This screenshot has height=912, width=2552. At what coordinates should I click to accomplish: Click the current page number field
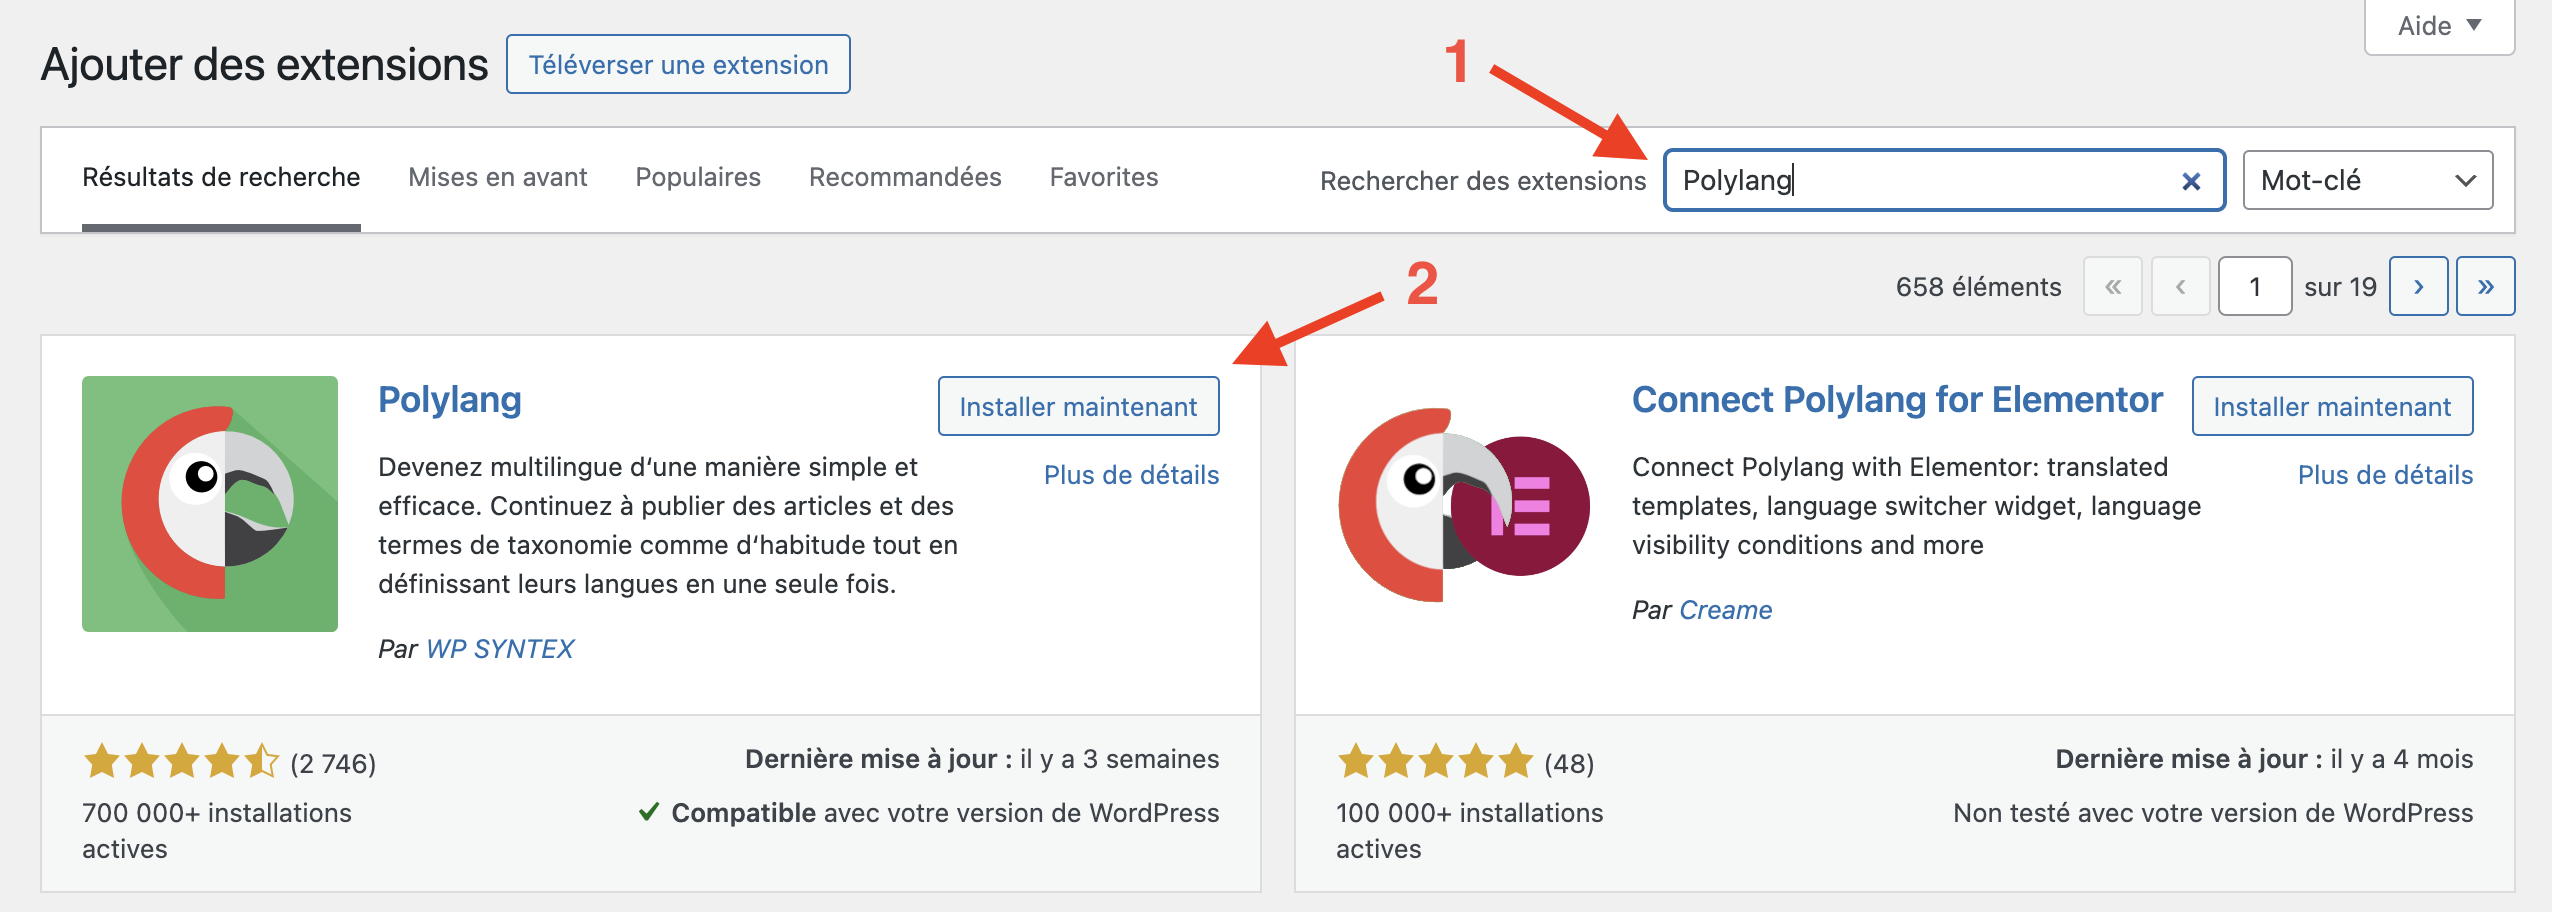(x=2254, y=287)
